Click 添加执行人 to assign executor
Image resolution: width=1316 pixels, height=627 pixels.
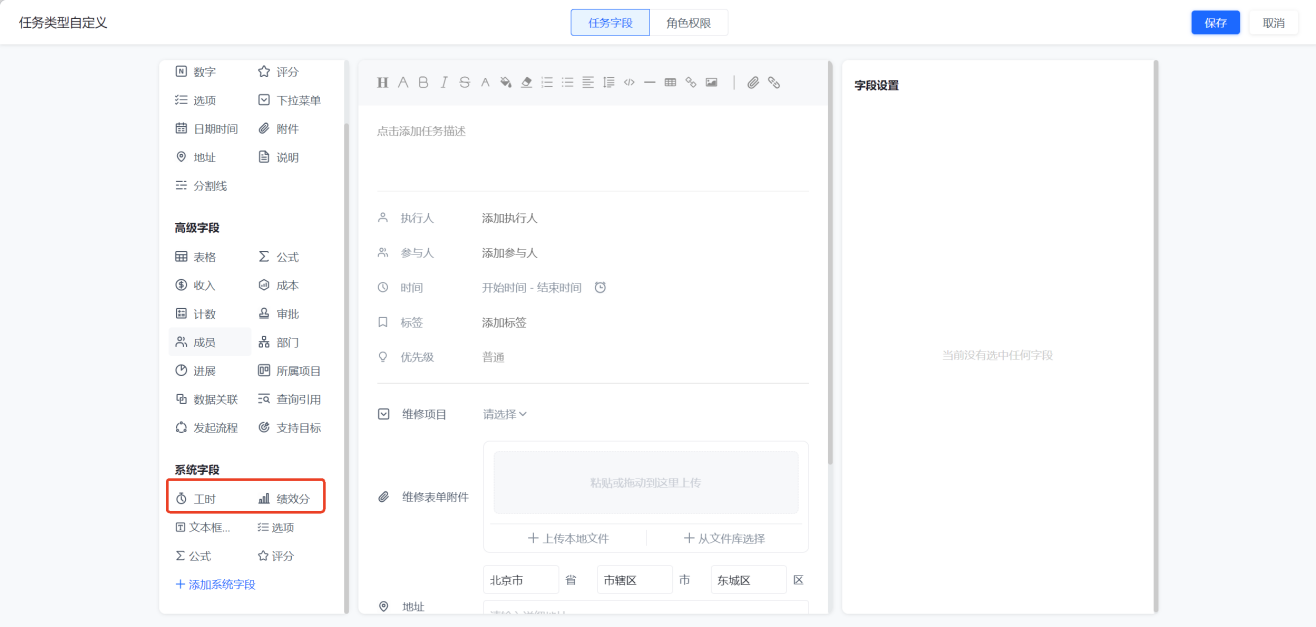510,218
